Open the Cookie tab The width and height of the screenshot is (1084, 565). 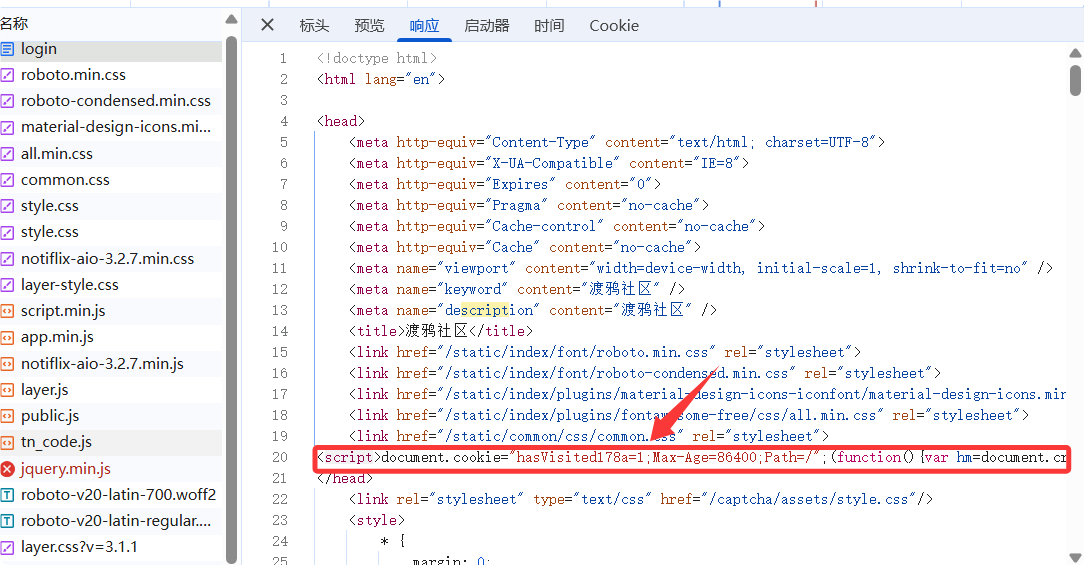(x=614, y=26)
